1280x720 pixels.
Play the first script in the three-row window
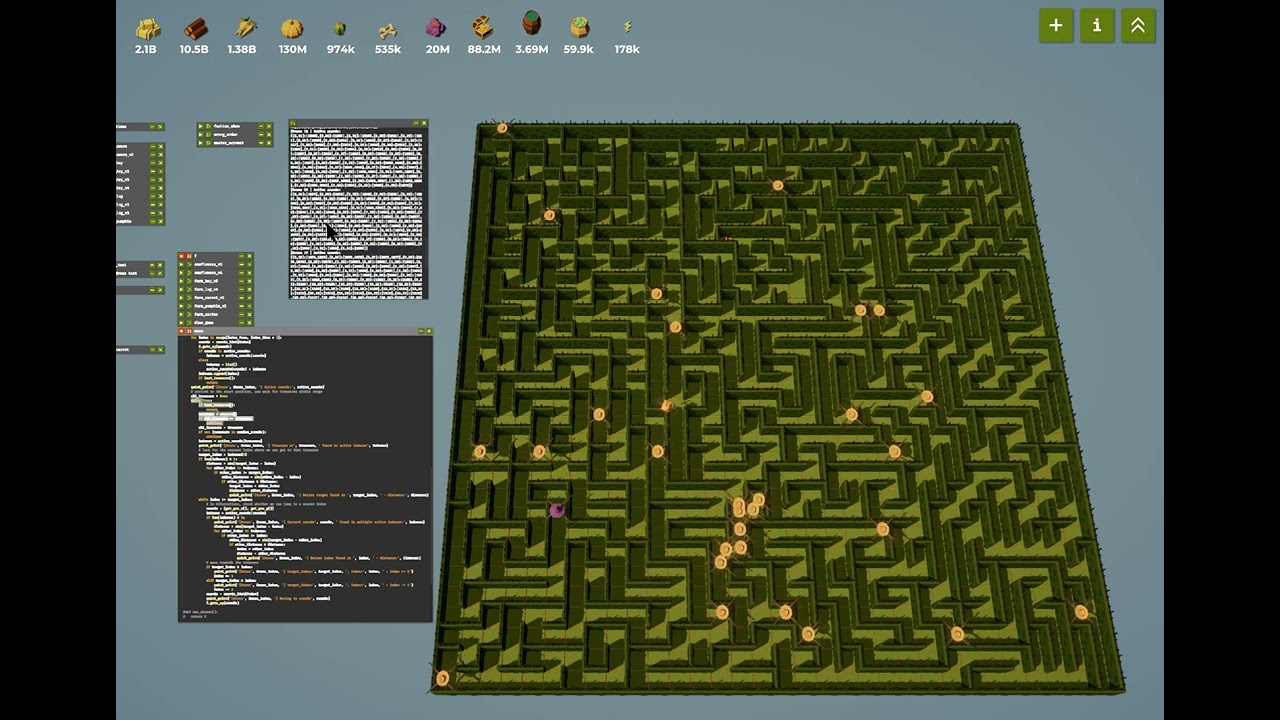[x=201, y=126]
